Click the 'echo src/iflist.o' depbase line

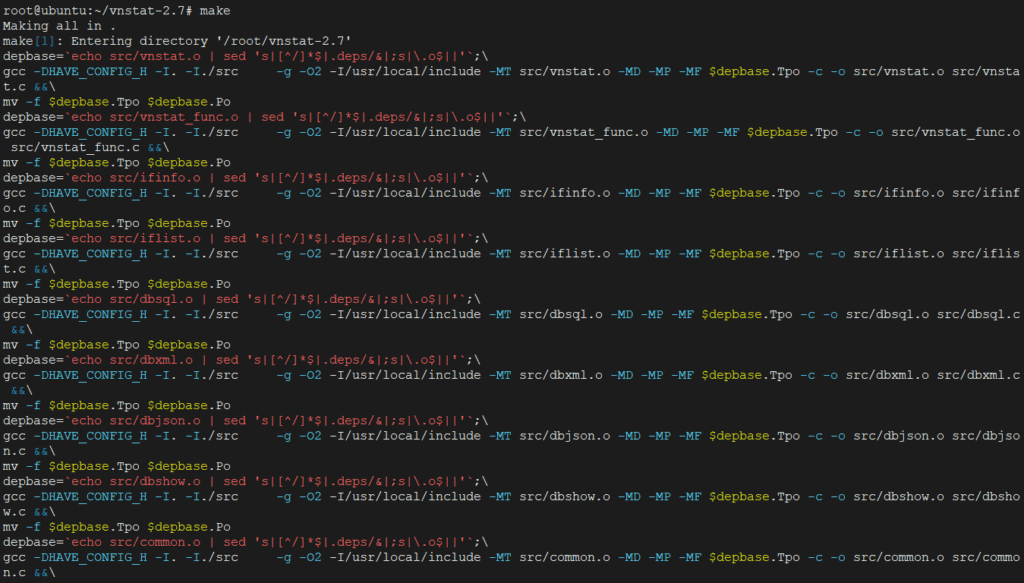(x=246, y=238)
